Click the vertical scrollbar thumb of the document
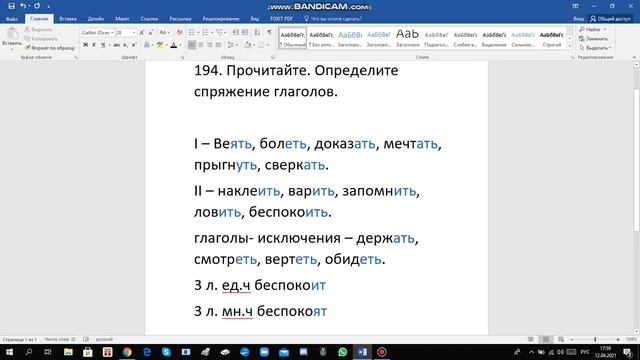 [636, 159]
